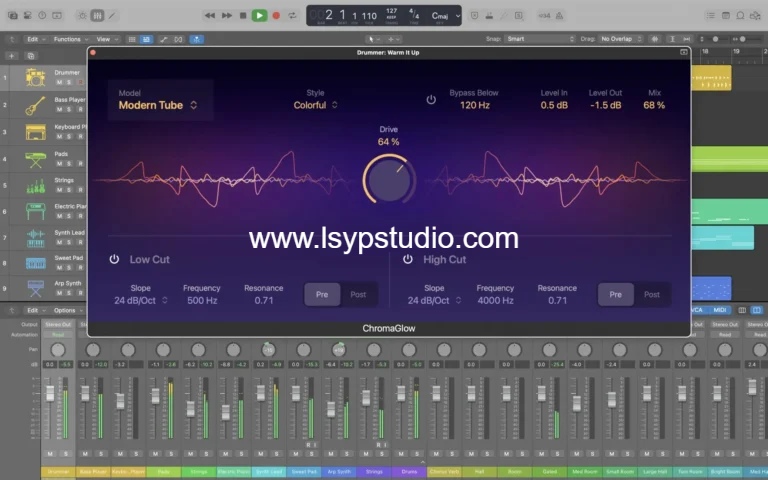Open the Mixer Options menu
This screenshot has height=480, width=768.
[x=67, y=310]
